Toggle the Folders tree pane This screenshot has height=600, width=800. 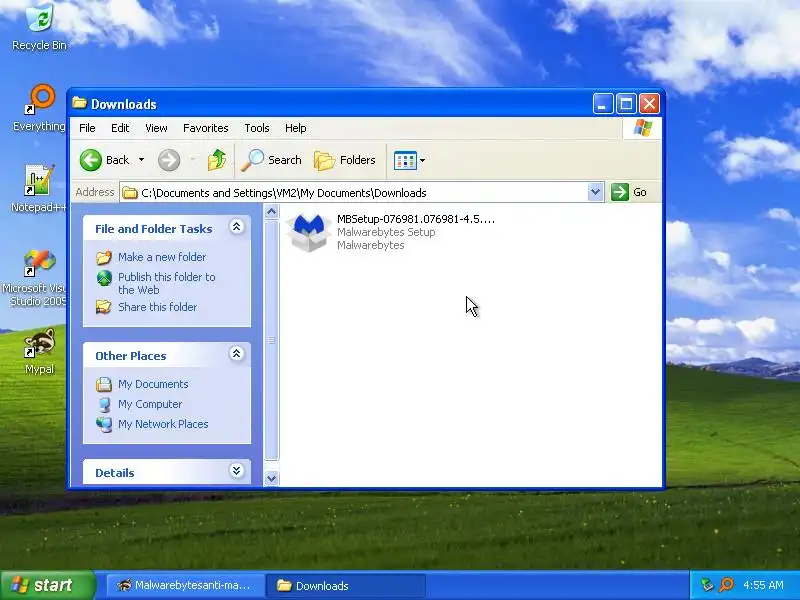(x=345, y=160)
